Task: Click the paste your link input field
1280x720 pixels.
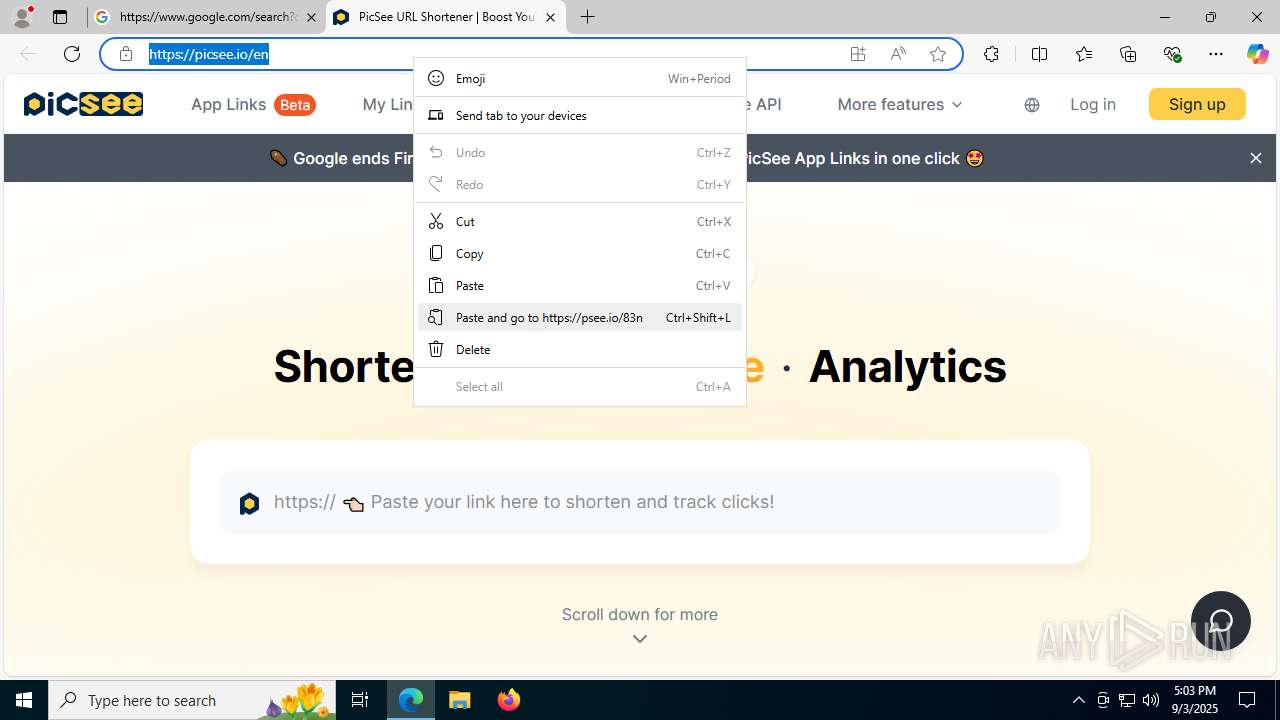Action: pyautogui.click(x=640, y=502)
